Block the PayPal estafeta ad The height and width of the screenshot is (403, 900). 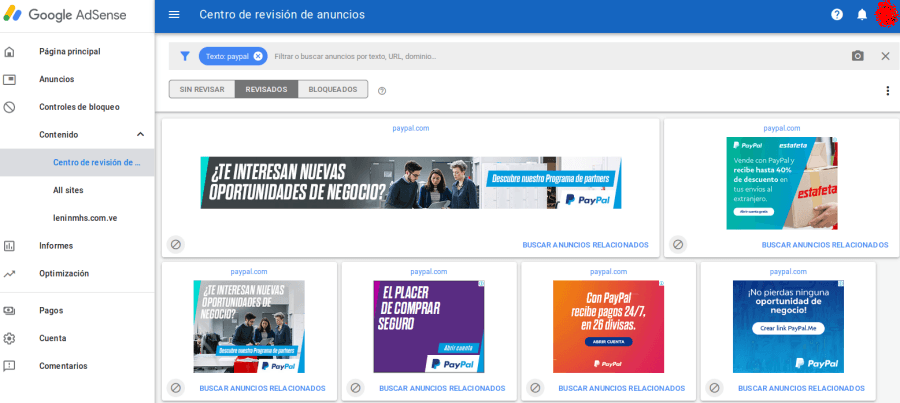point(678,245)
